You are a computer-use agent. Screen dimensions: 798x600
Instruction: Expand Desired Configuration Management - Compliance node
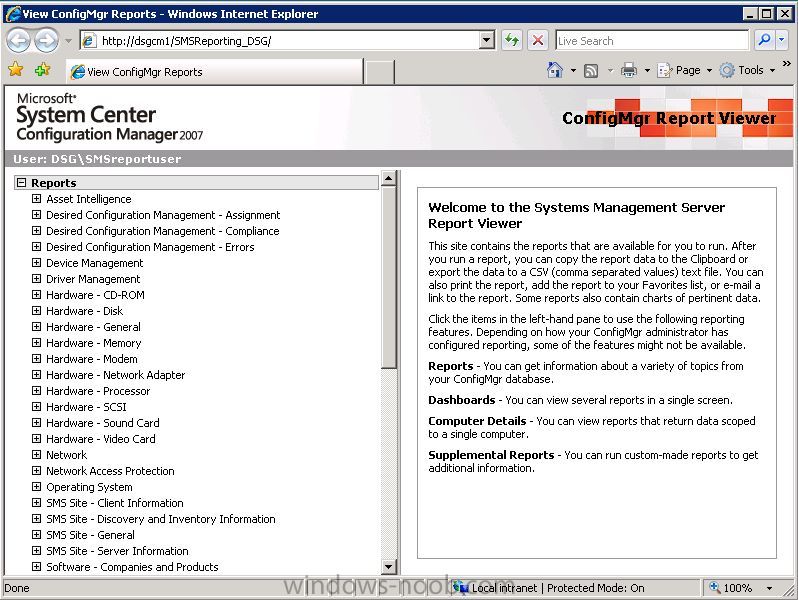click(36, 231)
